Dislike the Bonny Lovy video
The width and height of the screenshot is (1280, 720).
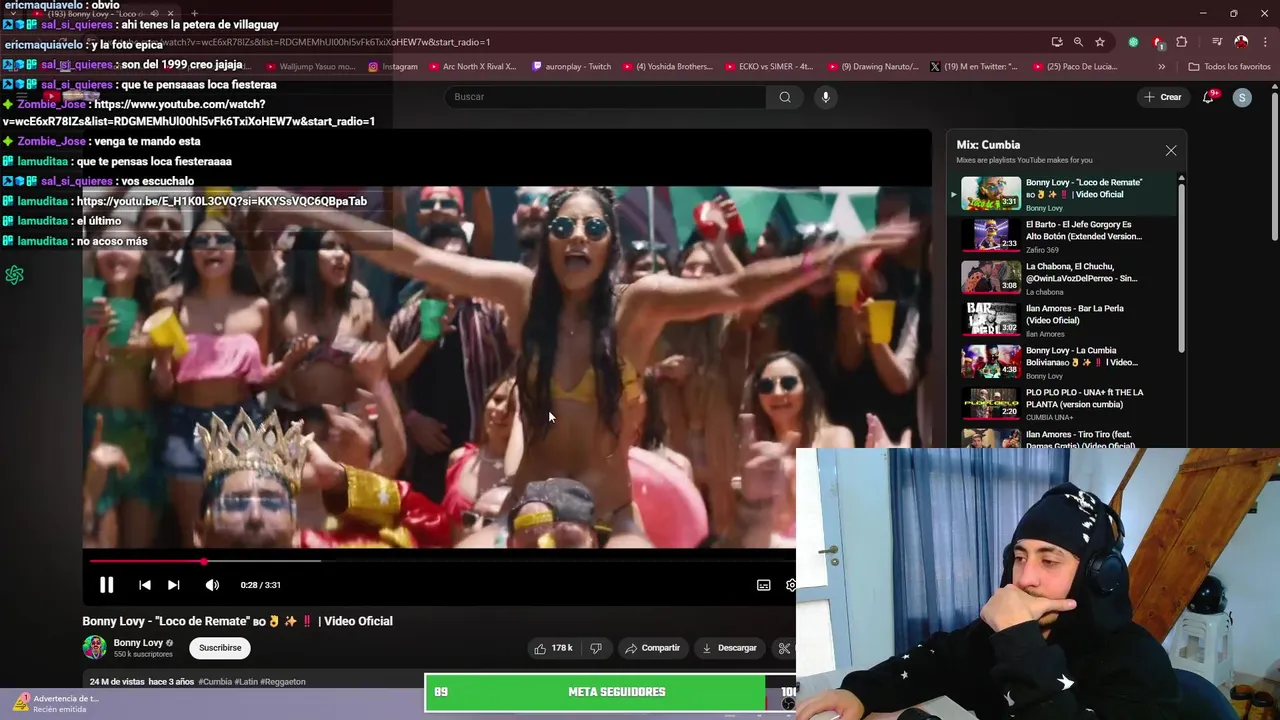[x=596, y=648]
